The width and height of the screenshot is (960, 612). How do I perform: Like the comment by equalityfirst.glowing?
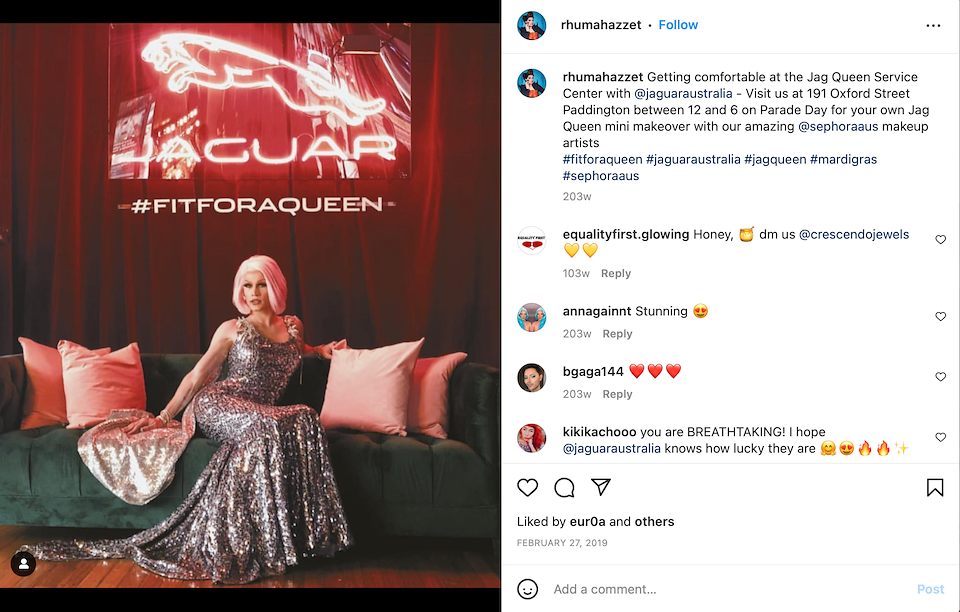point(940,240)
